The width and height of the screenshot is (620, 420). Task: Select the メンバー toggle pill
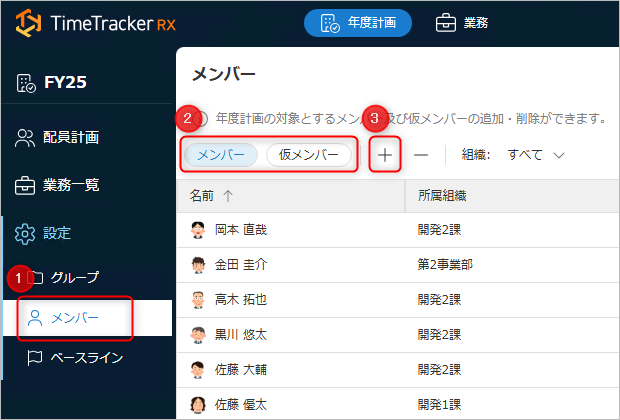(x=222, y=155)
